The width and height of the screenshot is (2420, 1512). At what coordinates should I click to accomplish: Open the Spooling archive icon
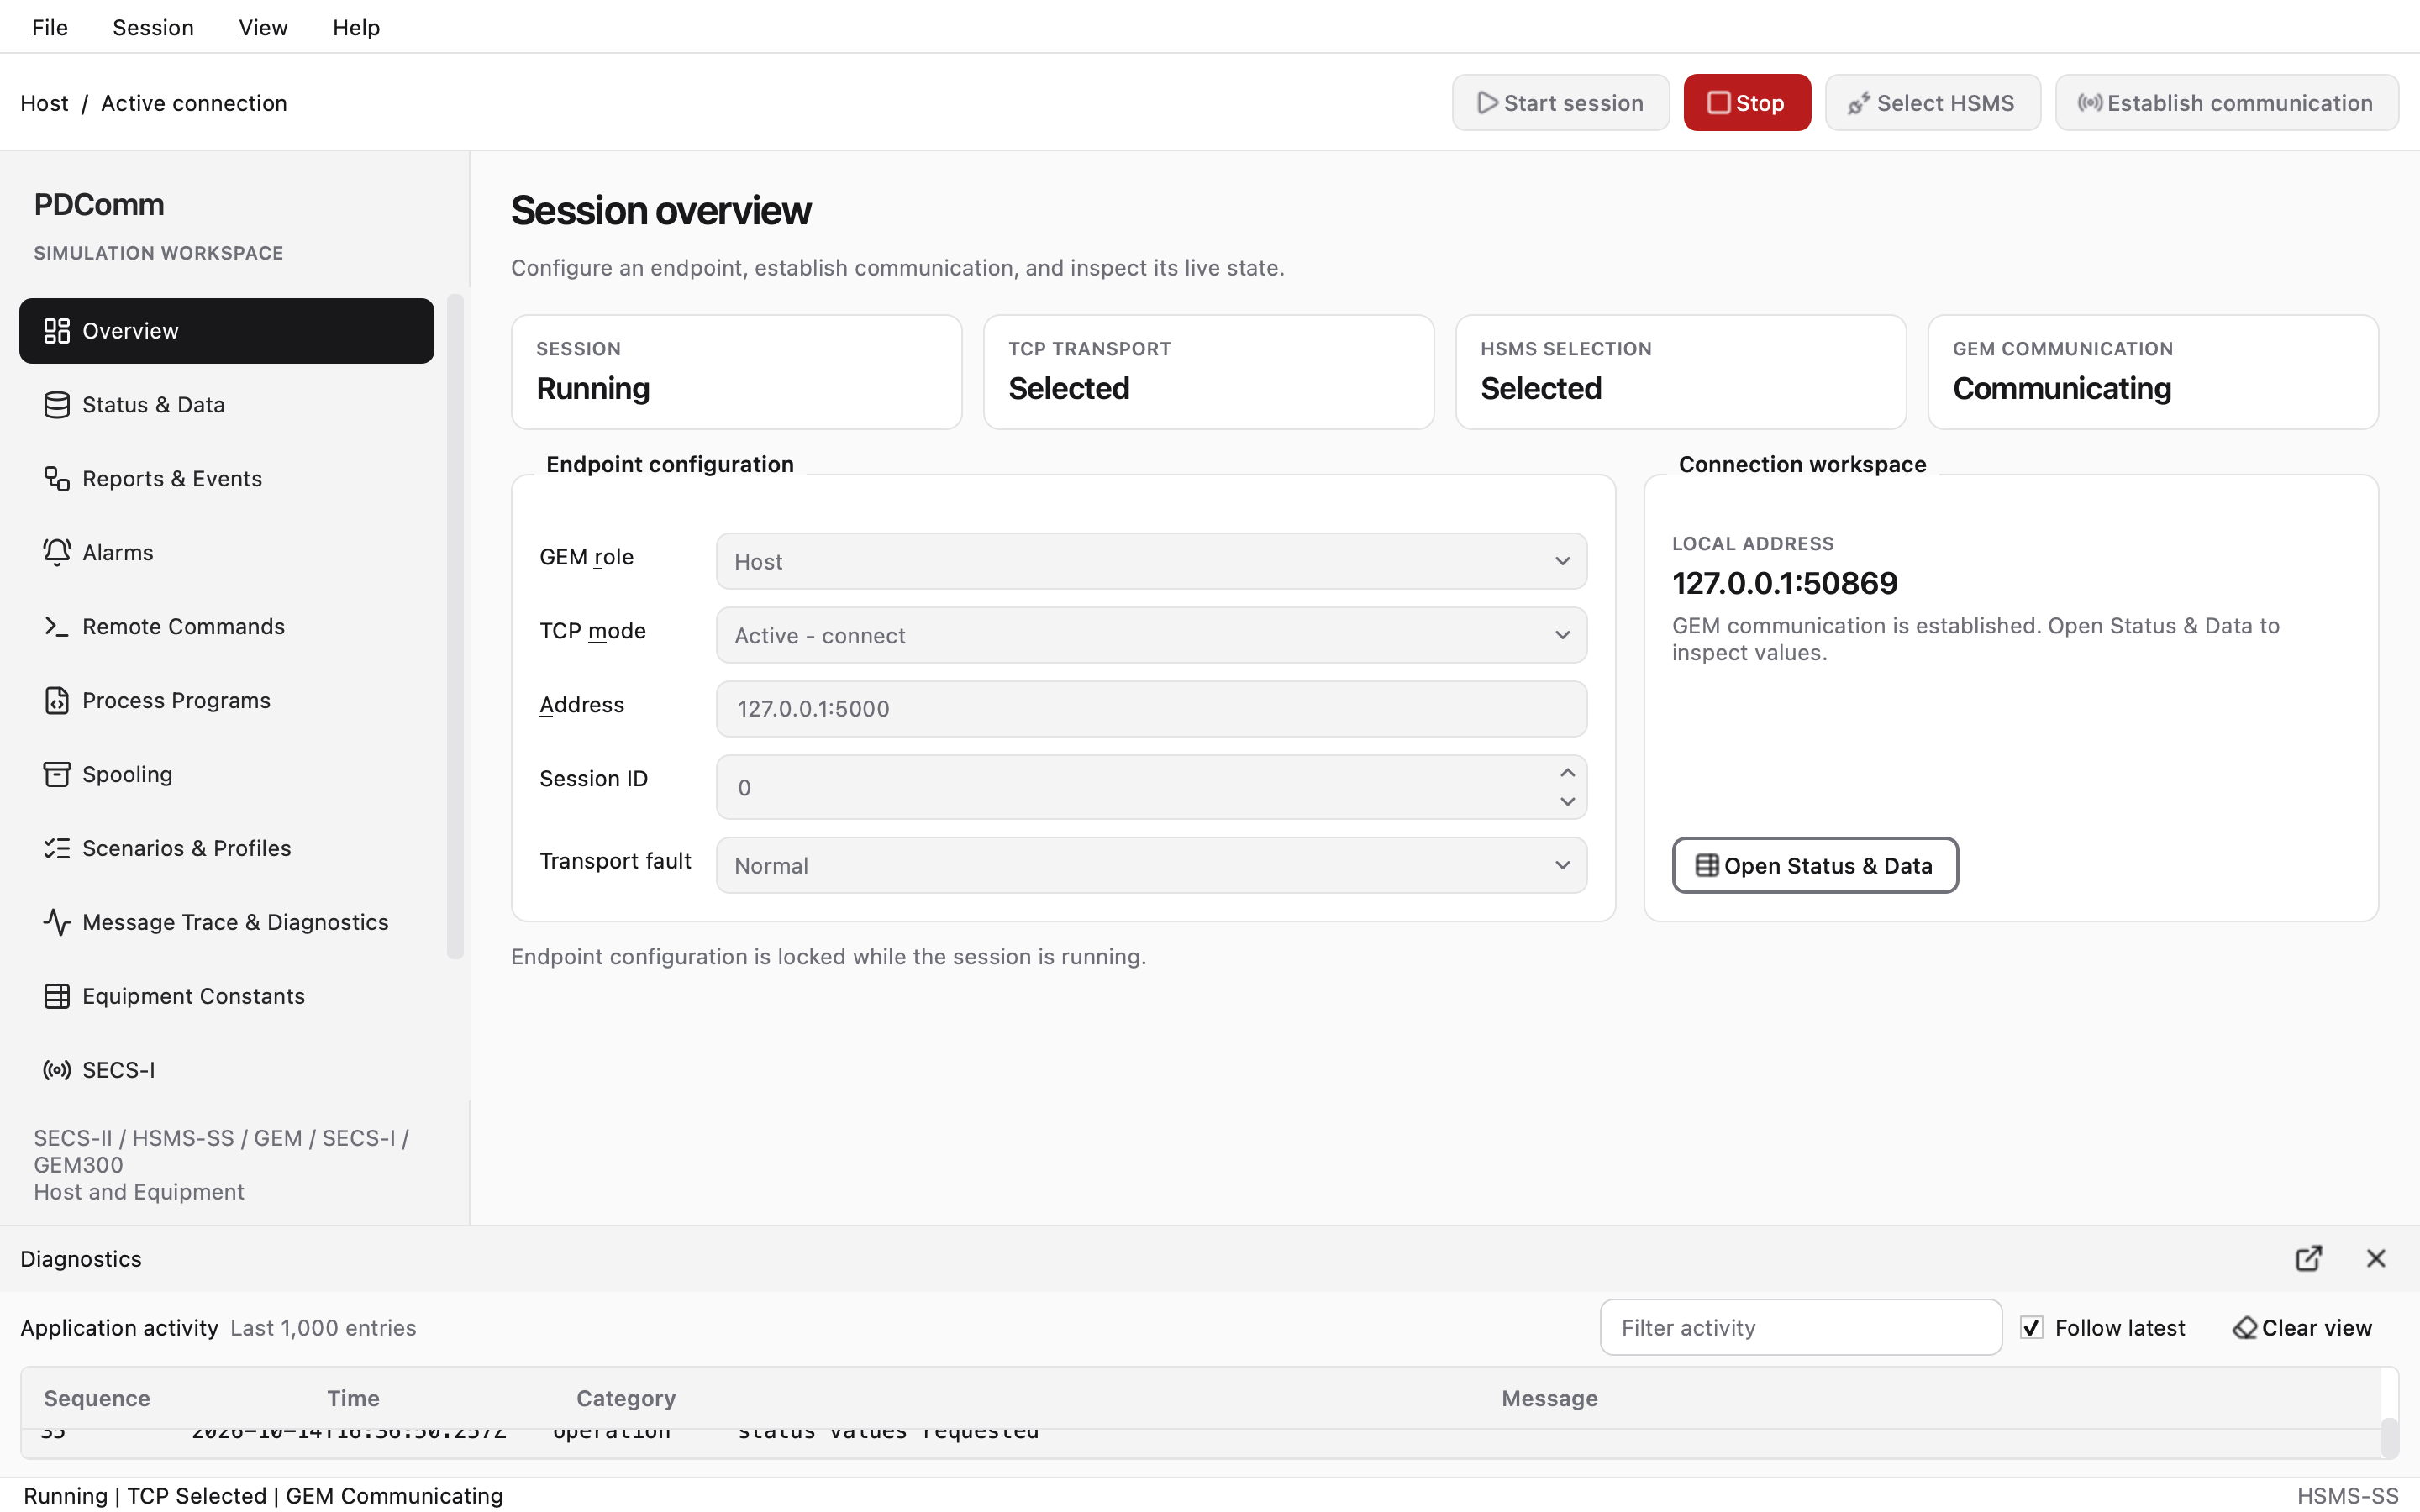click(x=57, y=775)
